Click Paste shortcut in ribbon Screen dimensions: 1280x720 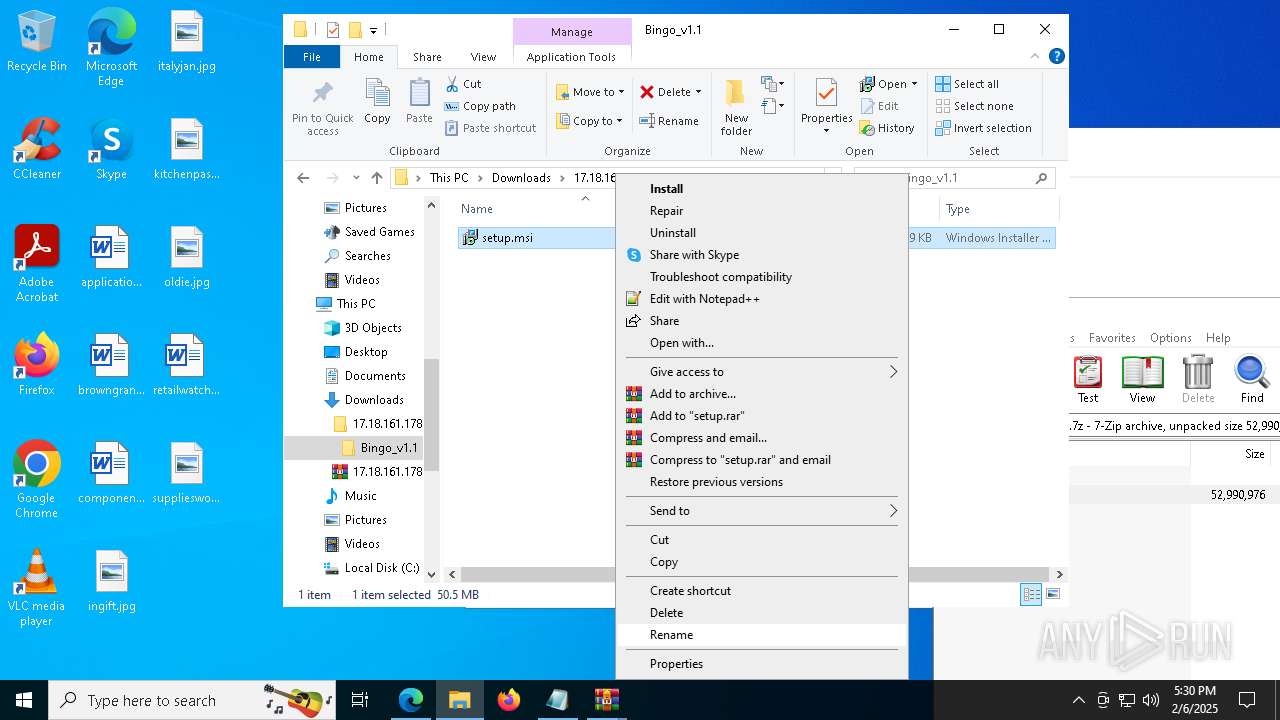490,128
